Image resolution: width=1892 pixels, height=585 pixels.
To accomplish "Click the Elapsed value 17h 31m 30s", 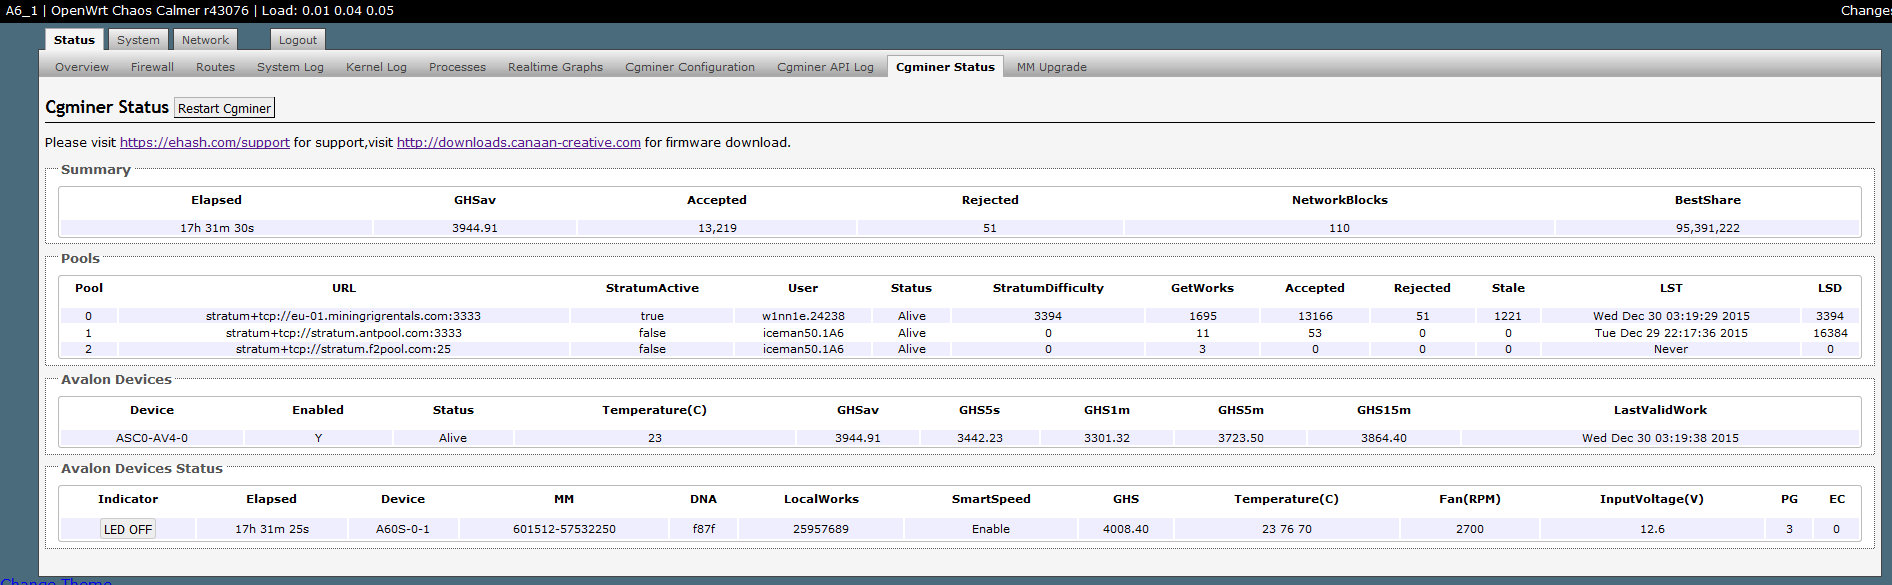I will (217, 228).
